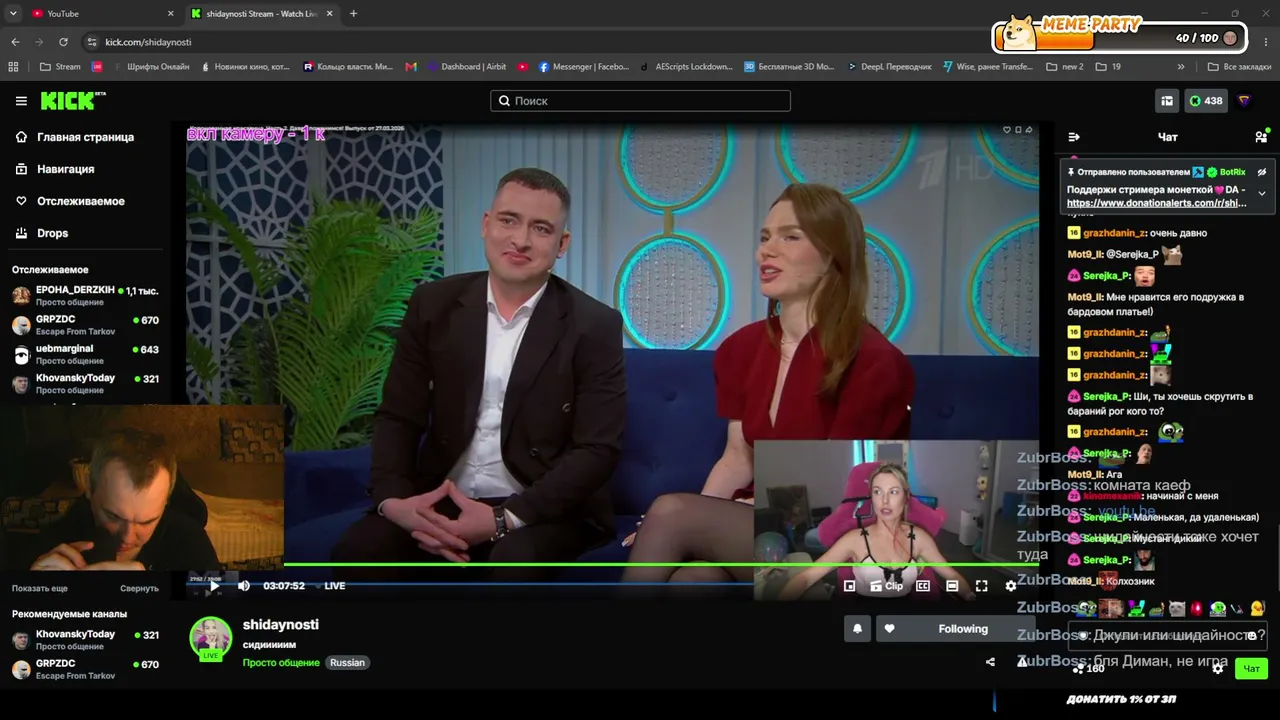Image resolution: width=1280 pixels, height=720 pixels.
Task: Open the Kick hamburger sidebar menu
Action: 21,101
